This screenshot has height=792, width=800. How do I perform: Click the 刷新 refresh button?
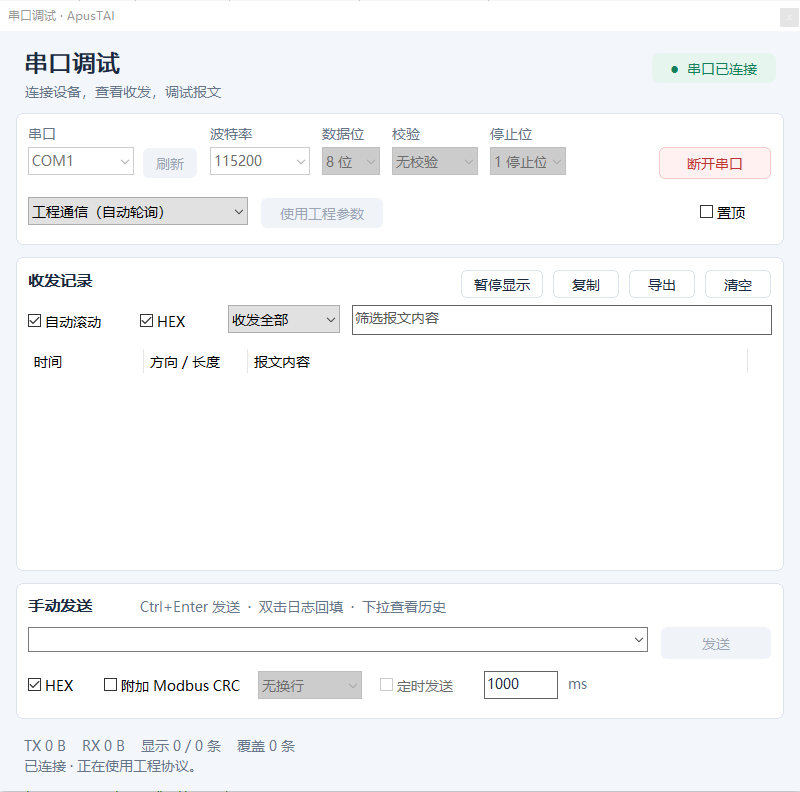click(170, 163)
